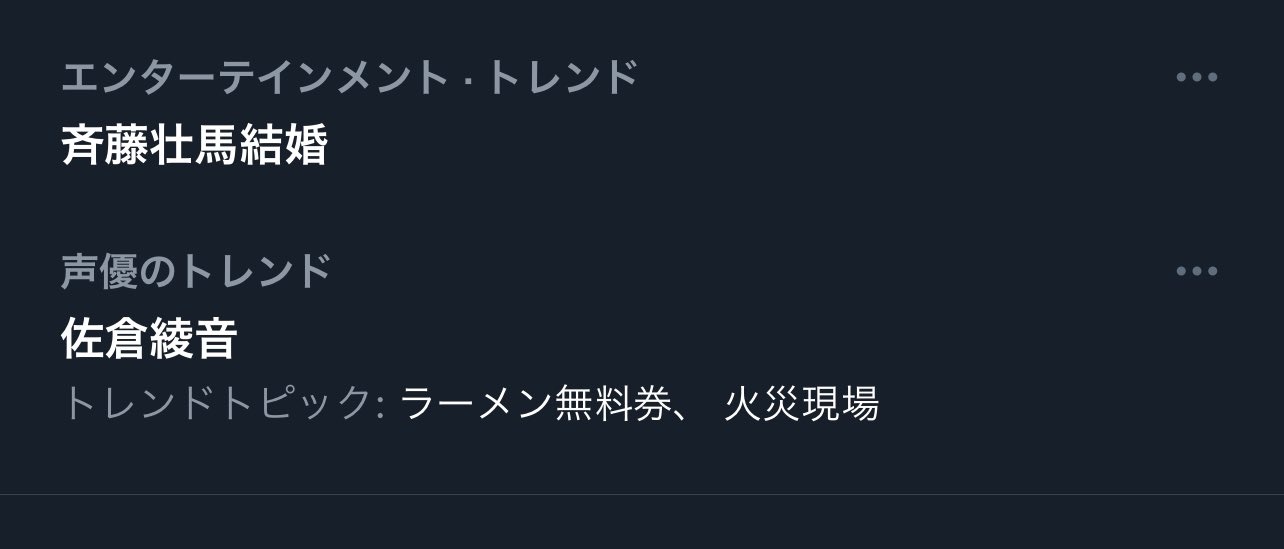Open the 斉藤壮馬結婚 trending topic
The width and height of the screenshot is (1284, 549).
coord(194,146)
